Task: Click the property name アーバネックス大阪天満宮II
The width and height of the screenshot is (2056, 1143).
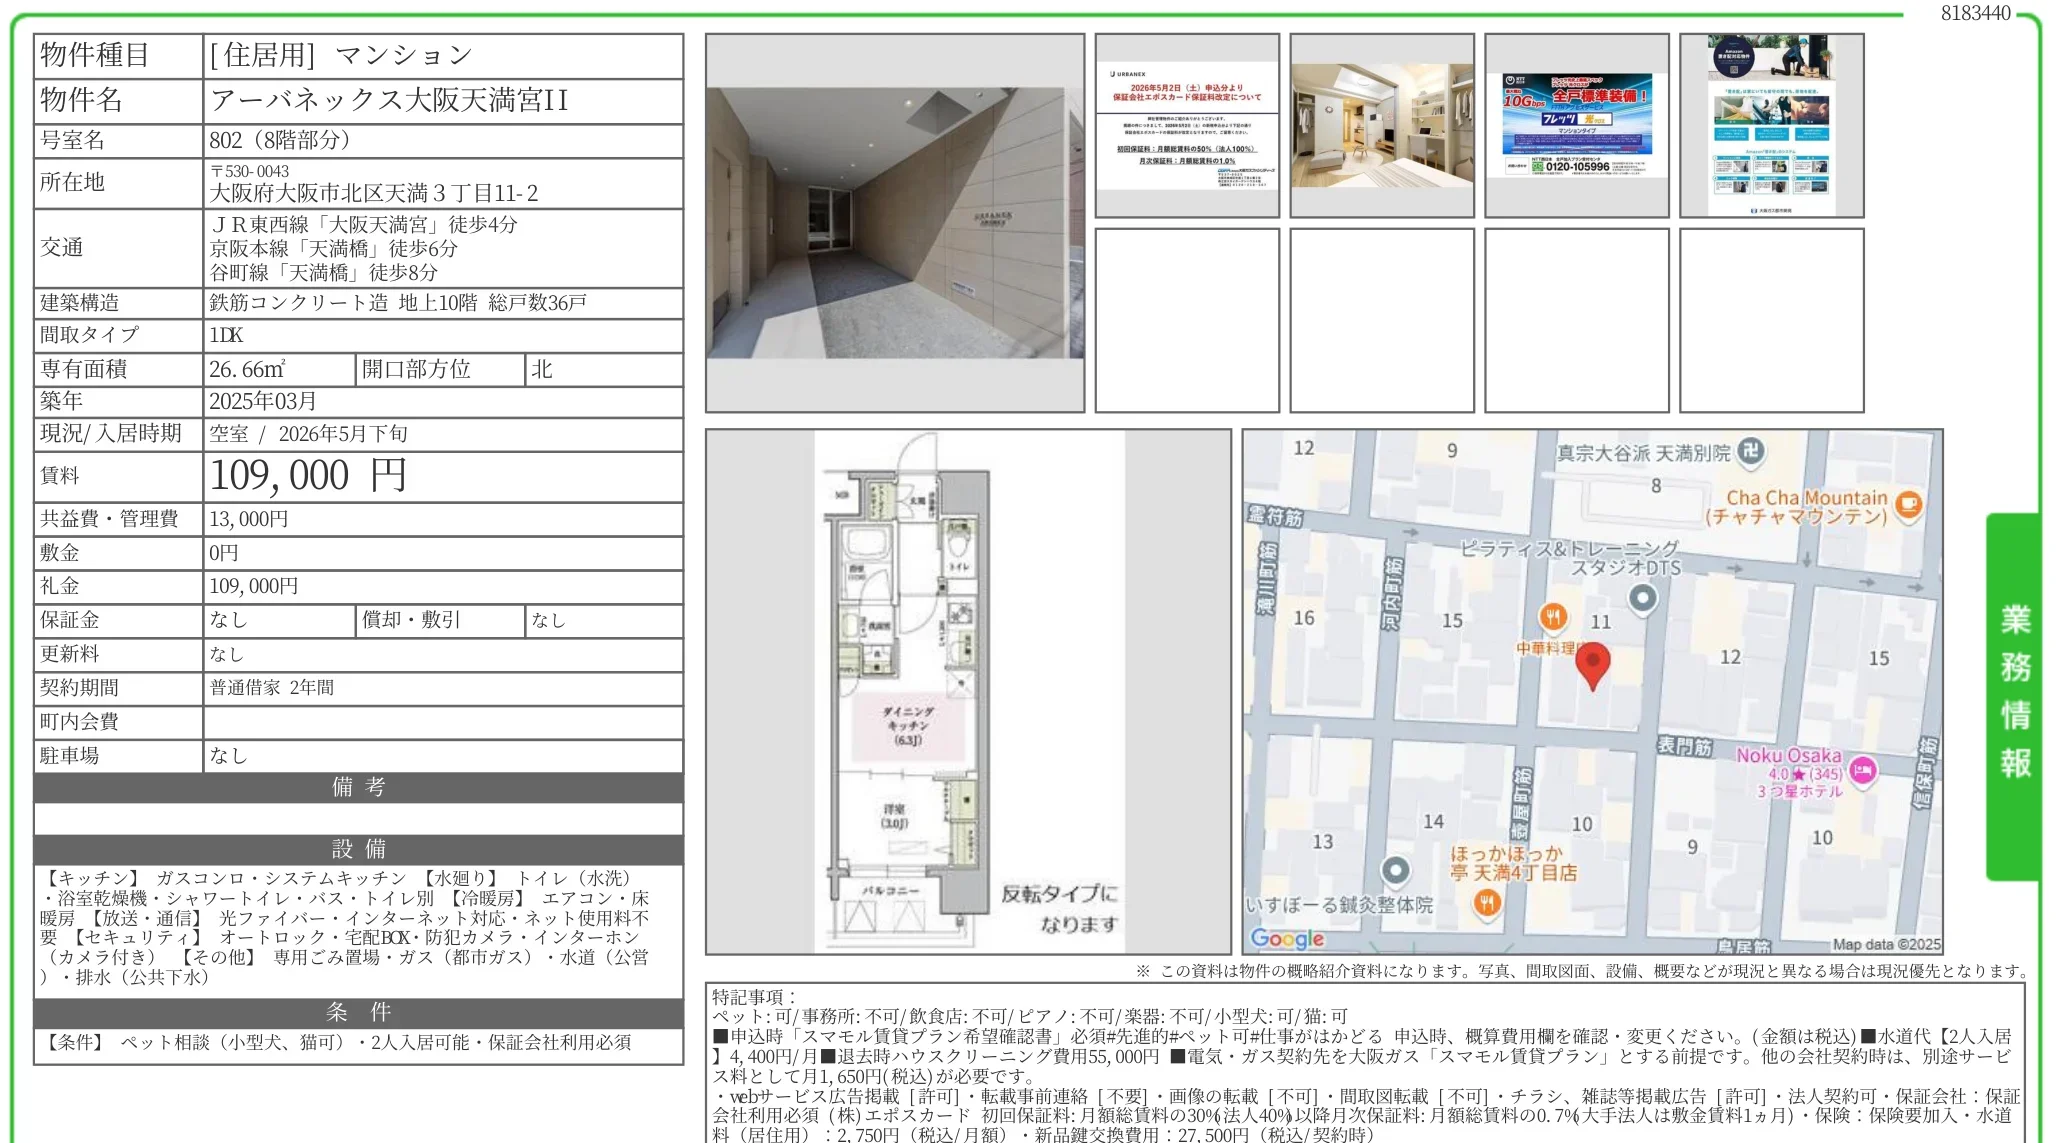Action: pyautogui.click(x=389, y=100)
